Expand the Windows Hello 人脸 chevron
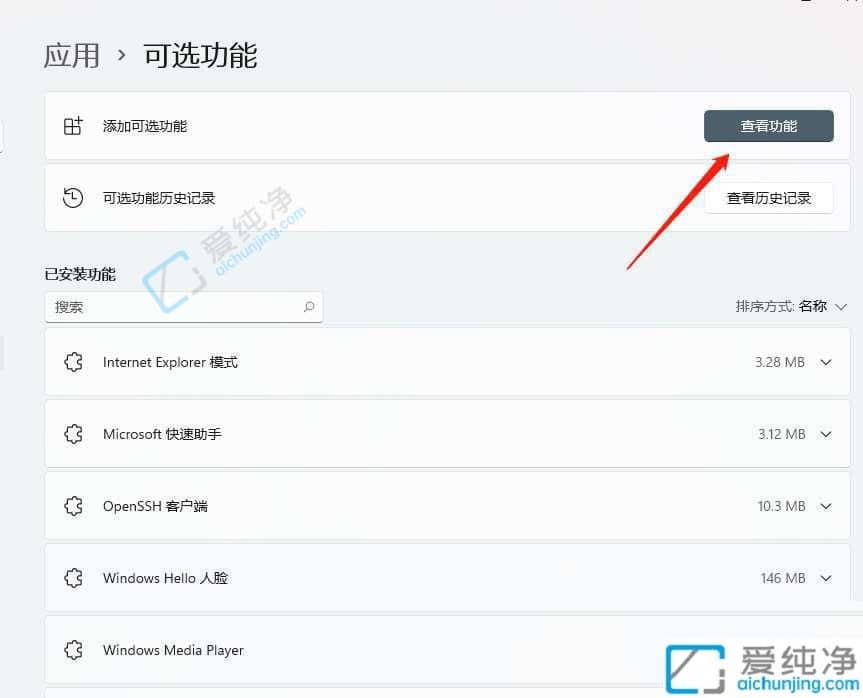The image size is (863, 698). [x=826, y=578]
